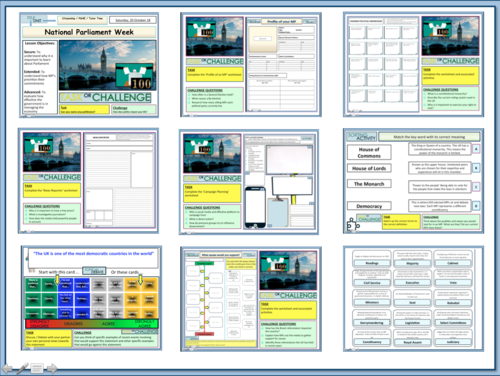The height and width of the screenshot is (376, 500).
Task: Open the keyword definition cards slide thumbnail
Action: point(413,299)
